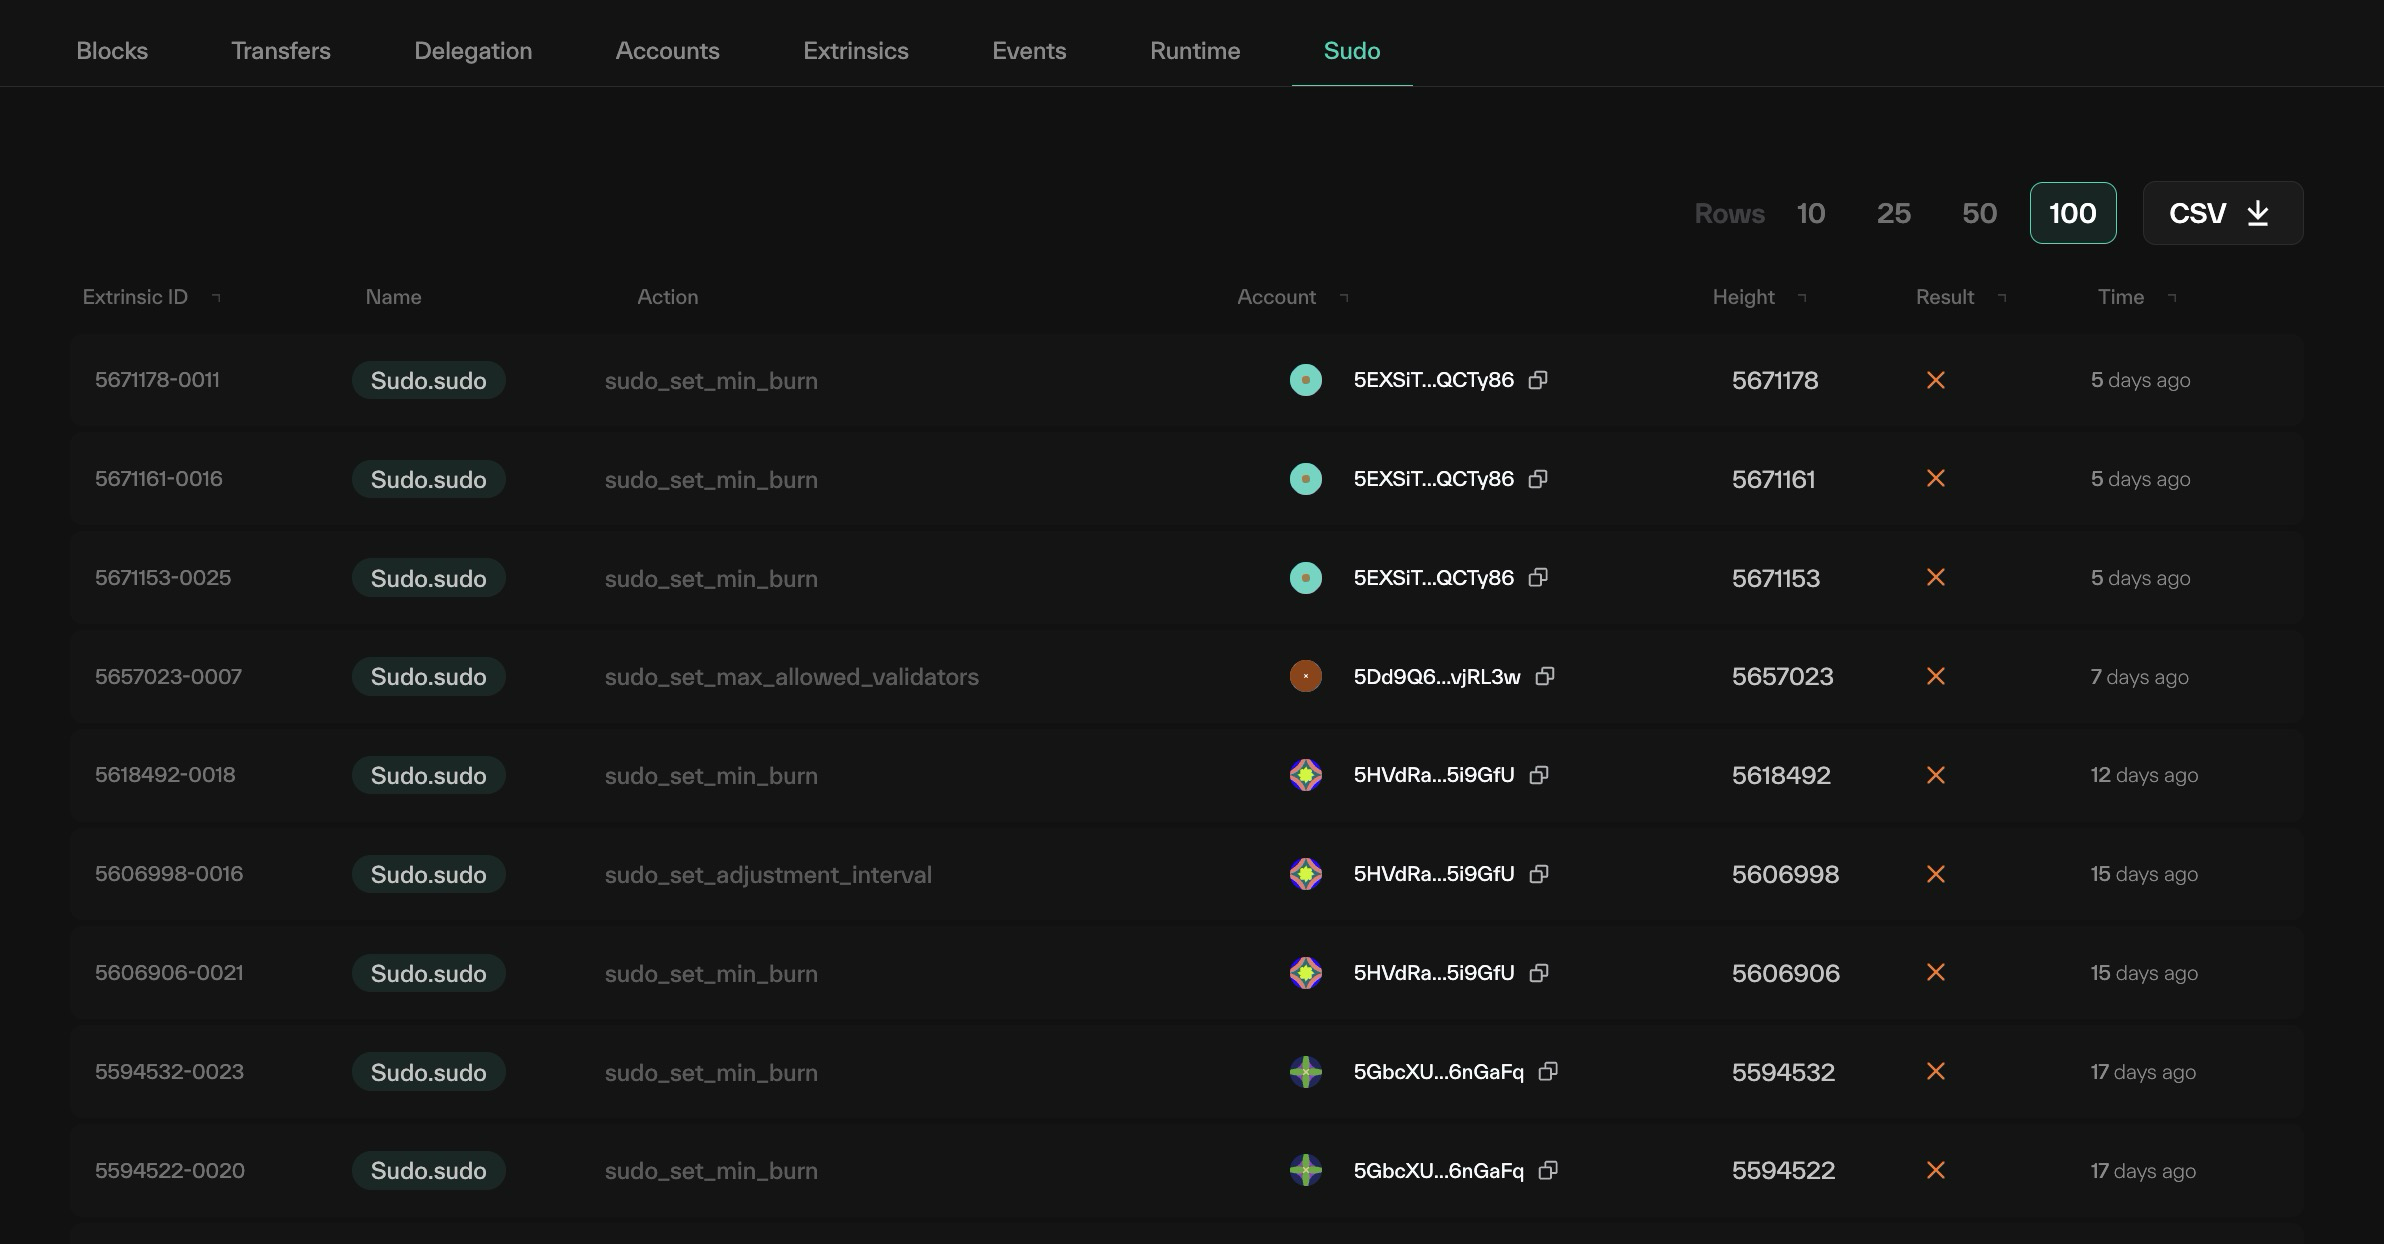
Task: Copy address in row 5671178-0011
Action: click(1538, 380)
